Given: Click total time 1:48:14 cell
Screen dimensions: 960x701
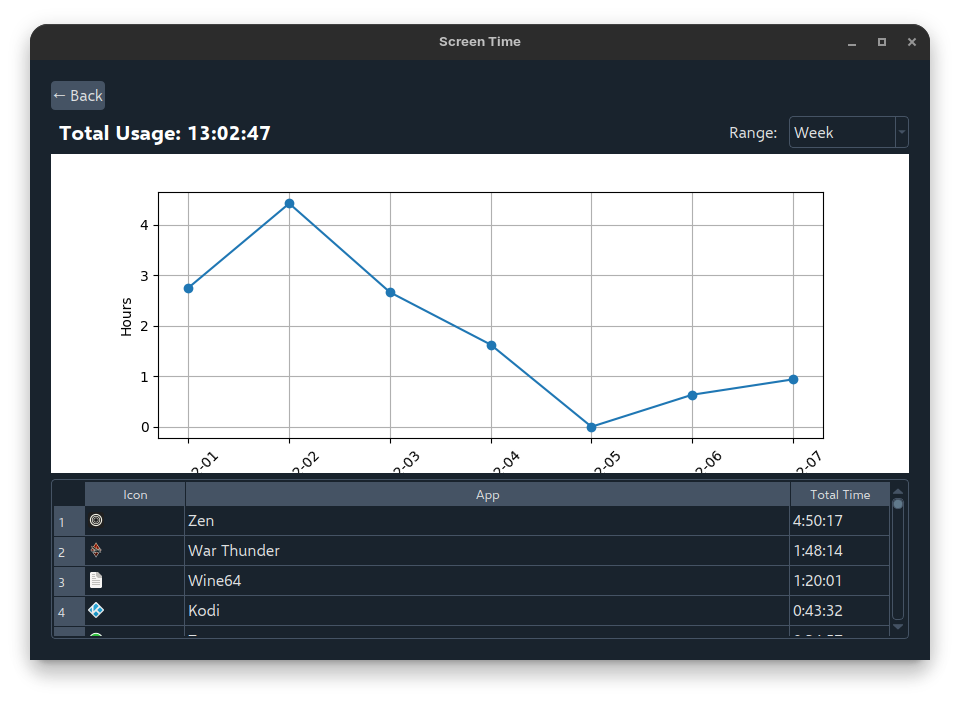Looking at the screenshot, I should [x=839, y=551].
